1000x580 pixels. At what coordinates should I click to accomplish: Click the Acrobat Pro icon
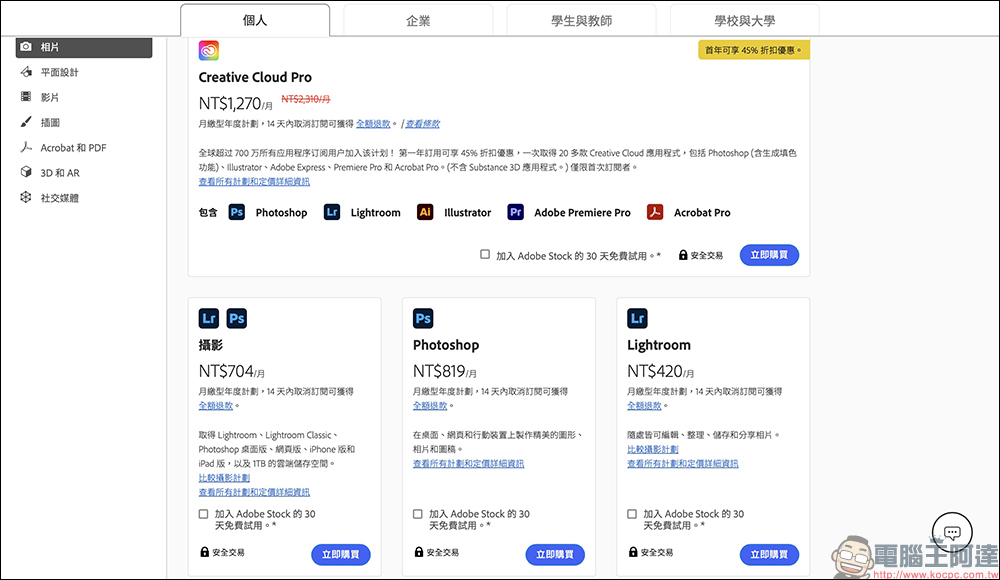coord(655,212)
